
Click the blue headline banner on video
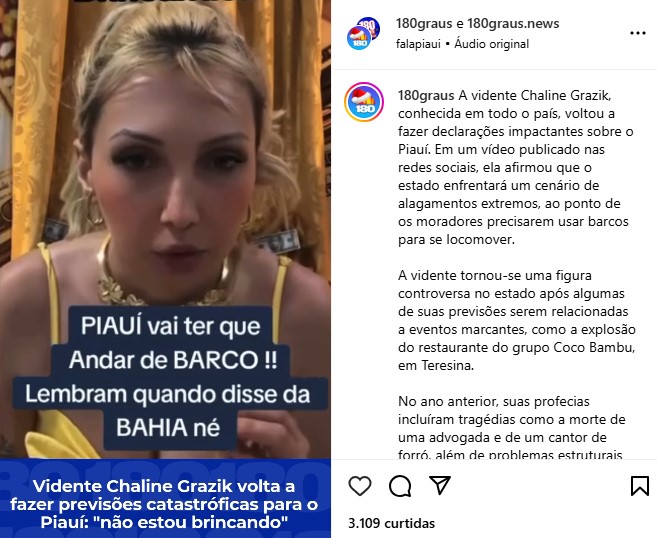(x=165, y=499)
